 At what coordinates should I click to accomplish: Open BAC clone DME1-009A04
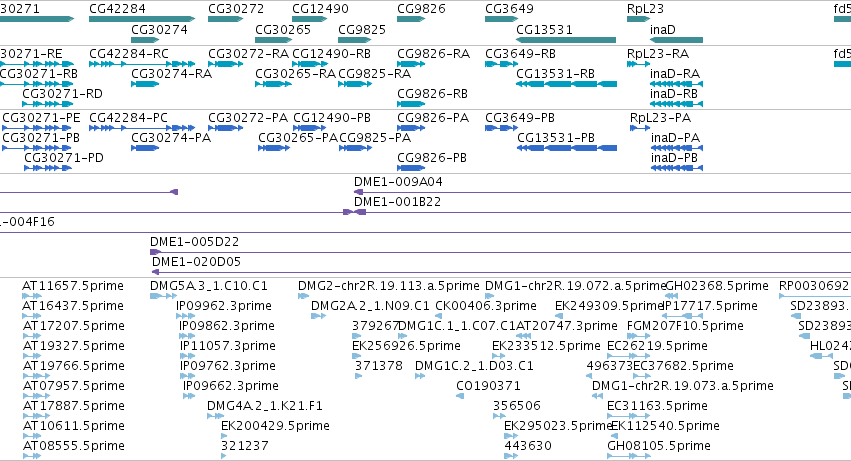point(398,182)
